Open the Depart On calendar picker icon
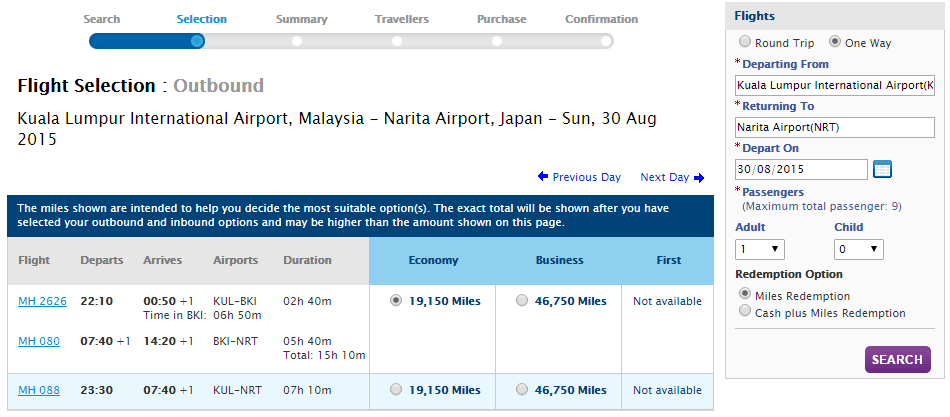The width and height of the screenshot is (950, 417). click(882, 169)
